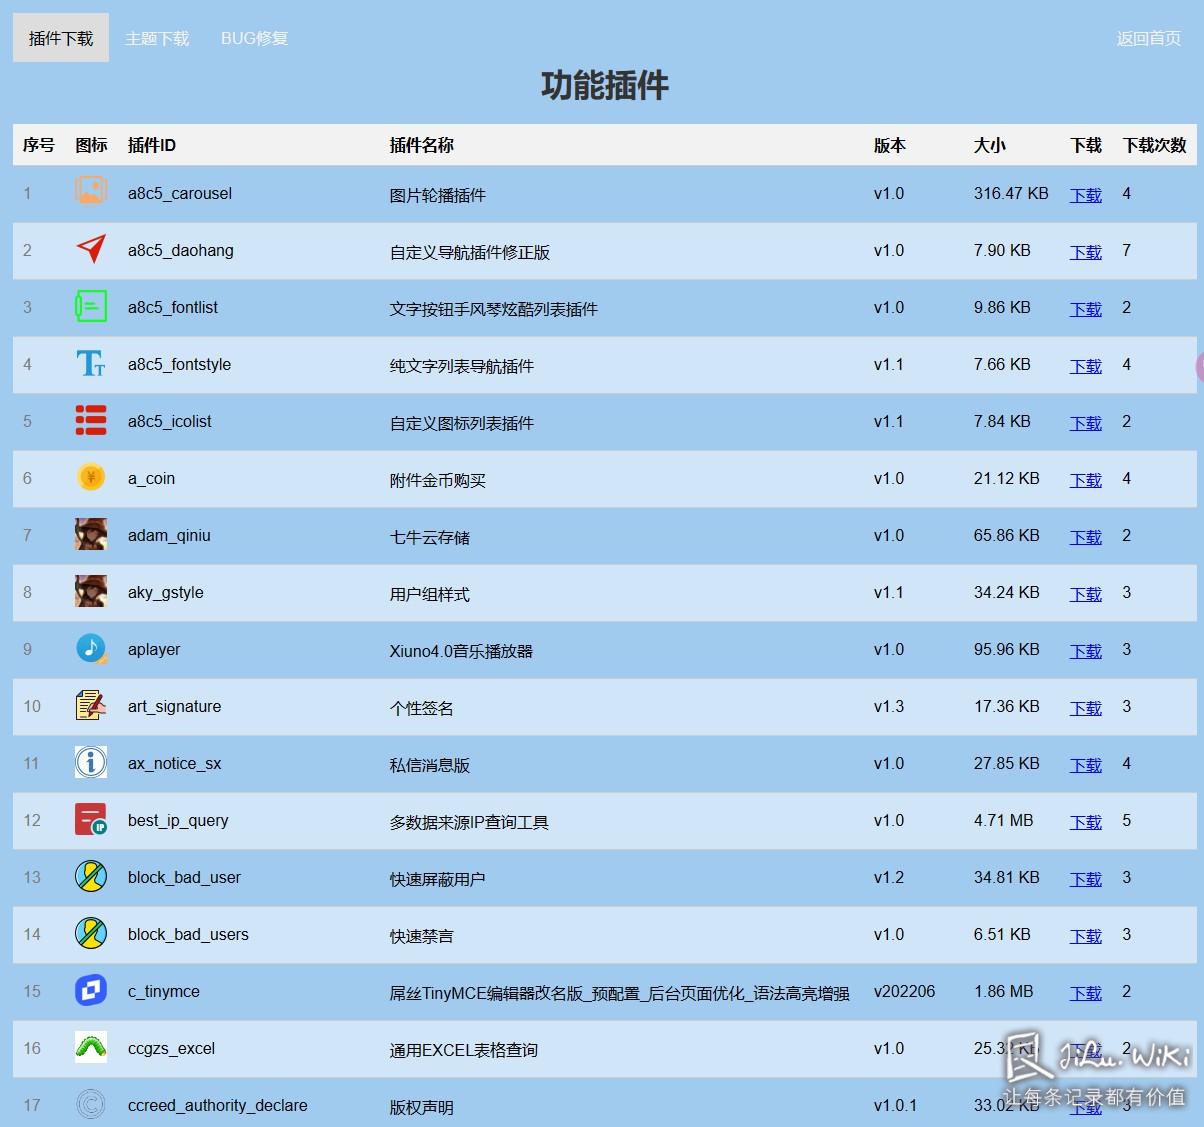Click the c_tinymce blue square icon
1204x1127 pixels.
(91, 990)
